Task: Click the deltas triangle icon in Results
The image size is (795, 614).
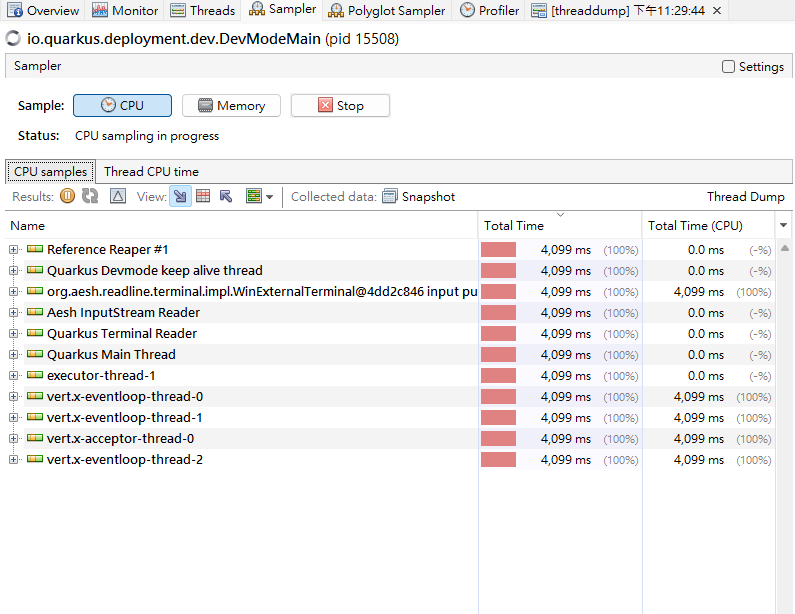Action: 118,196
